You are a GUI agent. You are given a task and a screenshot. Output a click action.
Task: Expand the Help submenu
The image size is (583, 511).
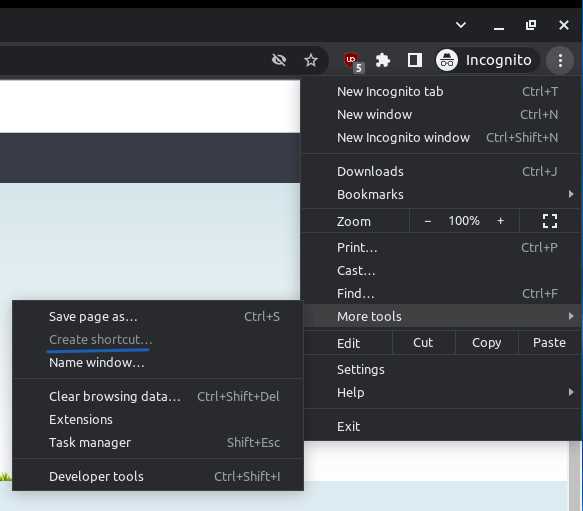tap(442, 392)
